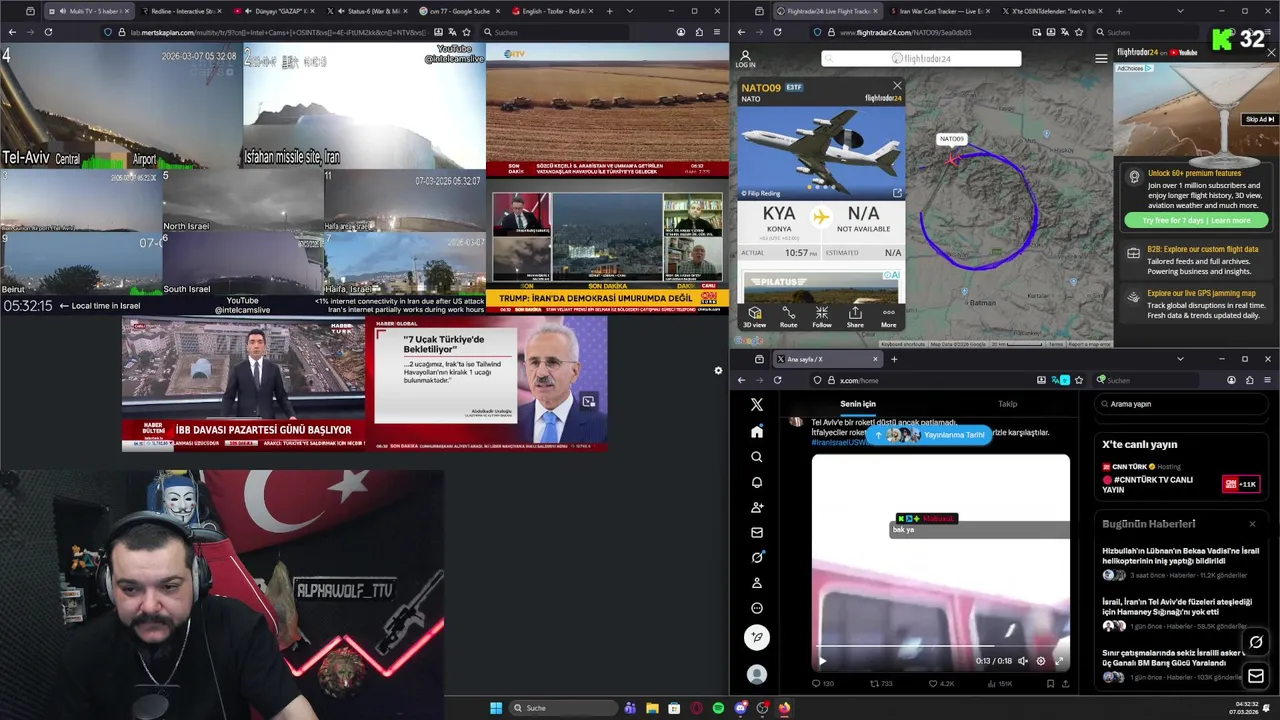The width and height of the screenshot is (1280, 720).
Task: Skip the ad in Flightradar24 video
Action: (x=1259, y=119)
